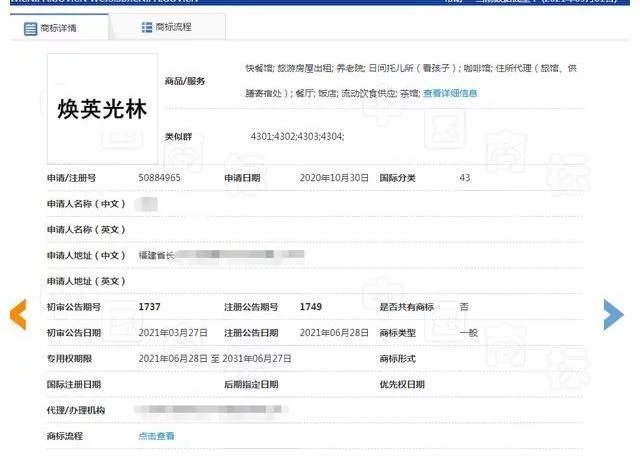Screen dimensions: 640x471
Task: Click the 商标流程 list icon
Action: click(147, 27)
